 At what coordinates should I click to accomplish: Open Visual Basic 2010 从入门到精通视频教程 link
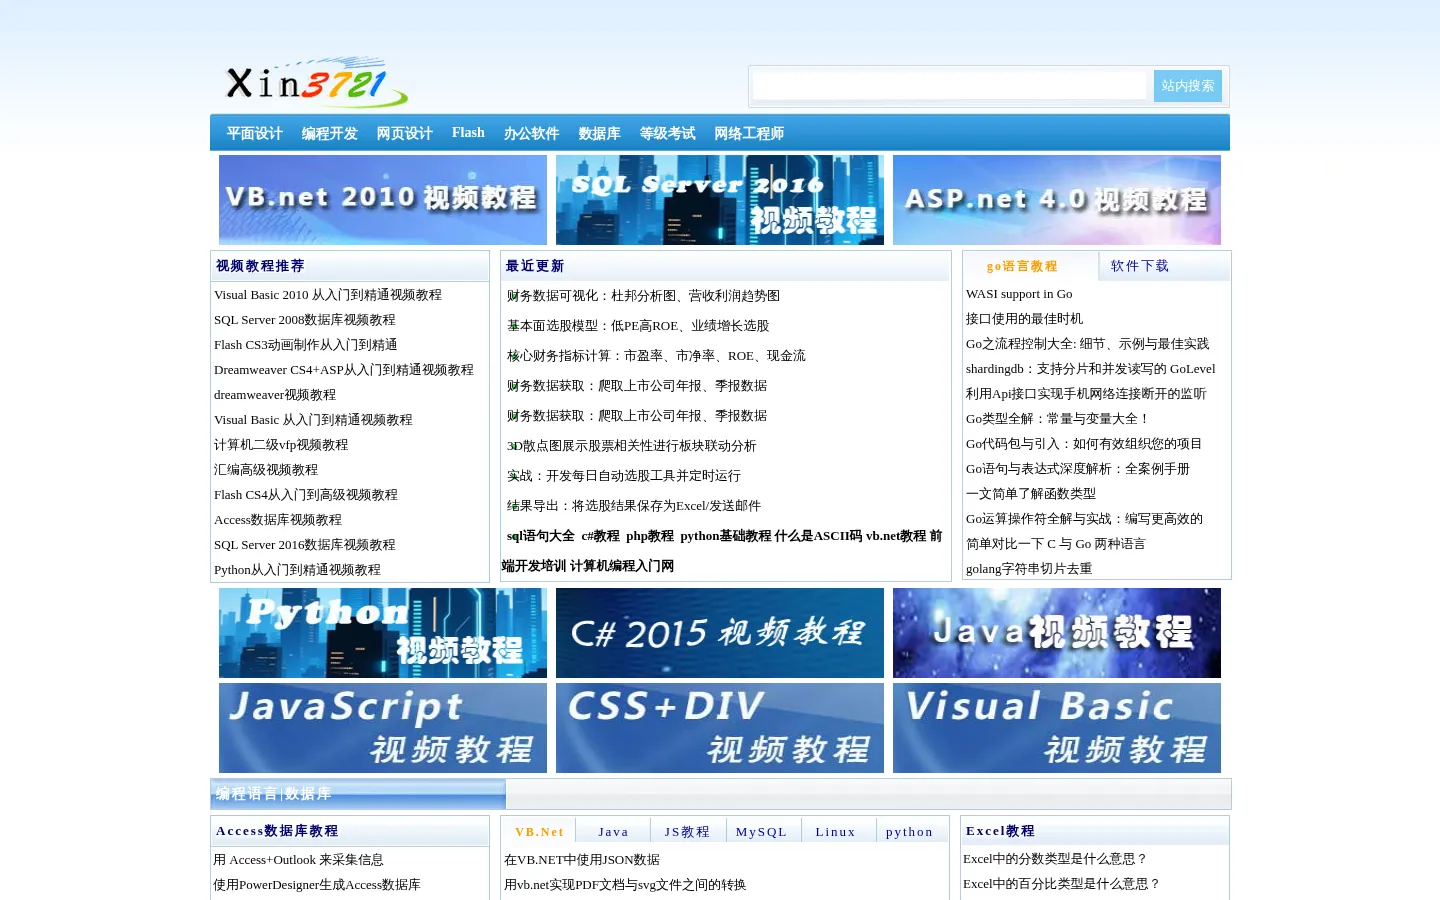click(x=328, y=295)
